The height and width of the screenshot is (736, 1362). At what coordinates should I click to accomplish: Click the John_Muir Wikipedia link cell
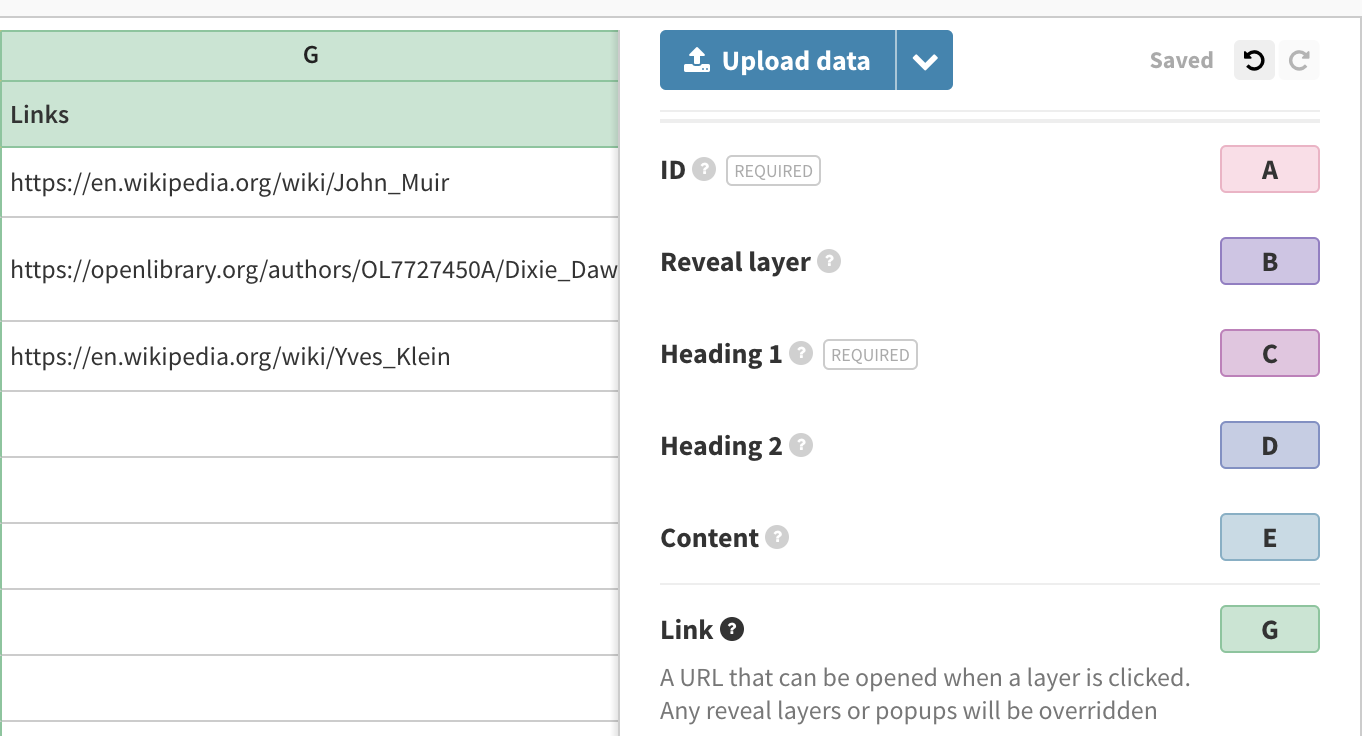310,183
